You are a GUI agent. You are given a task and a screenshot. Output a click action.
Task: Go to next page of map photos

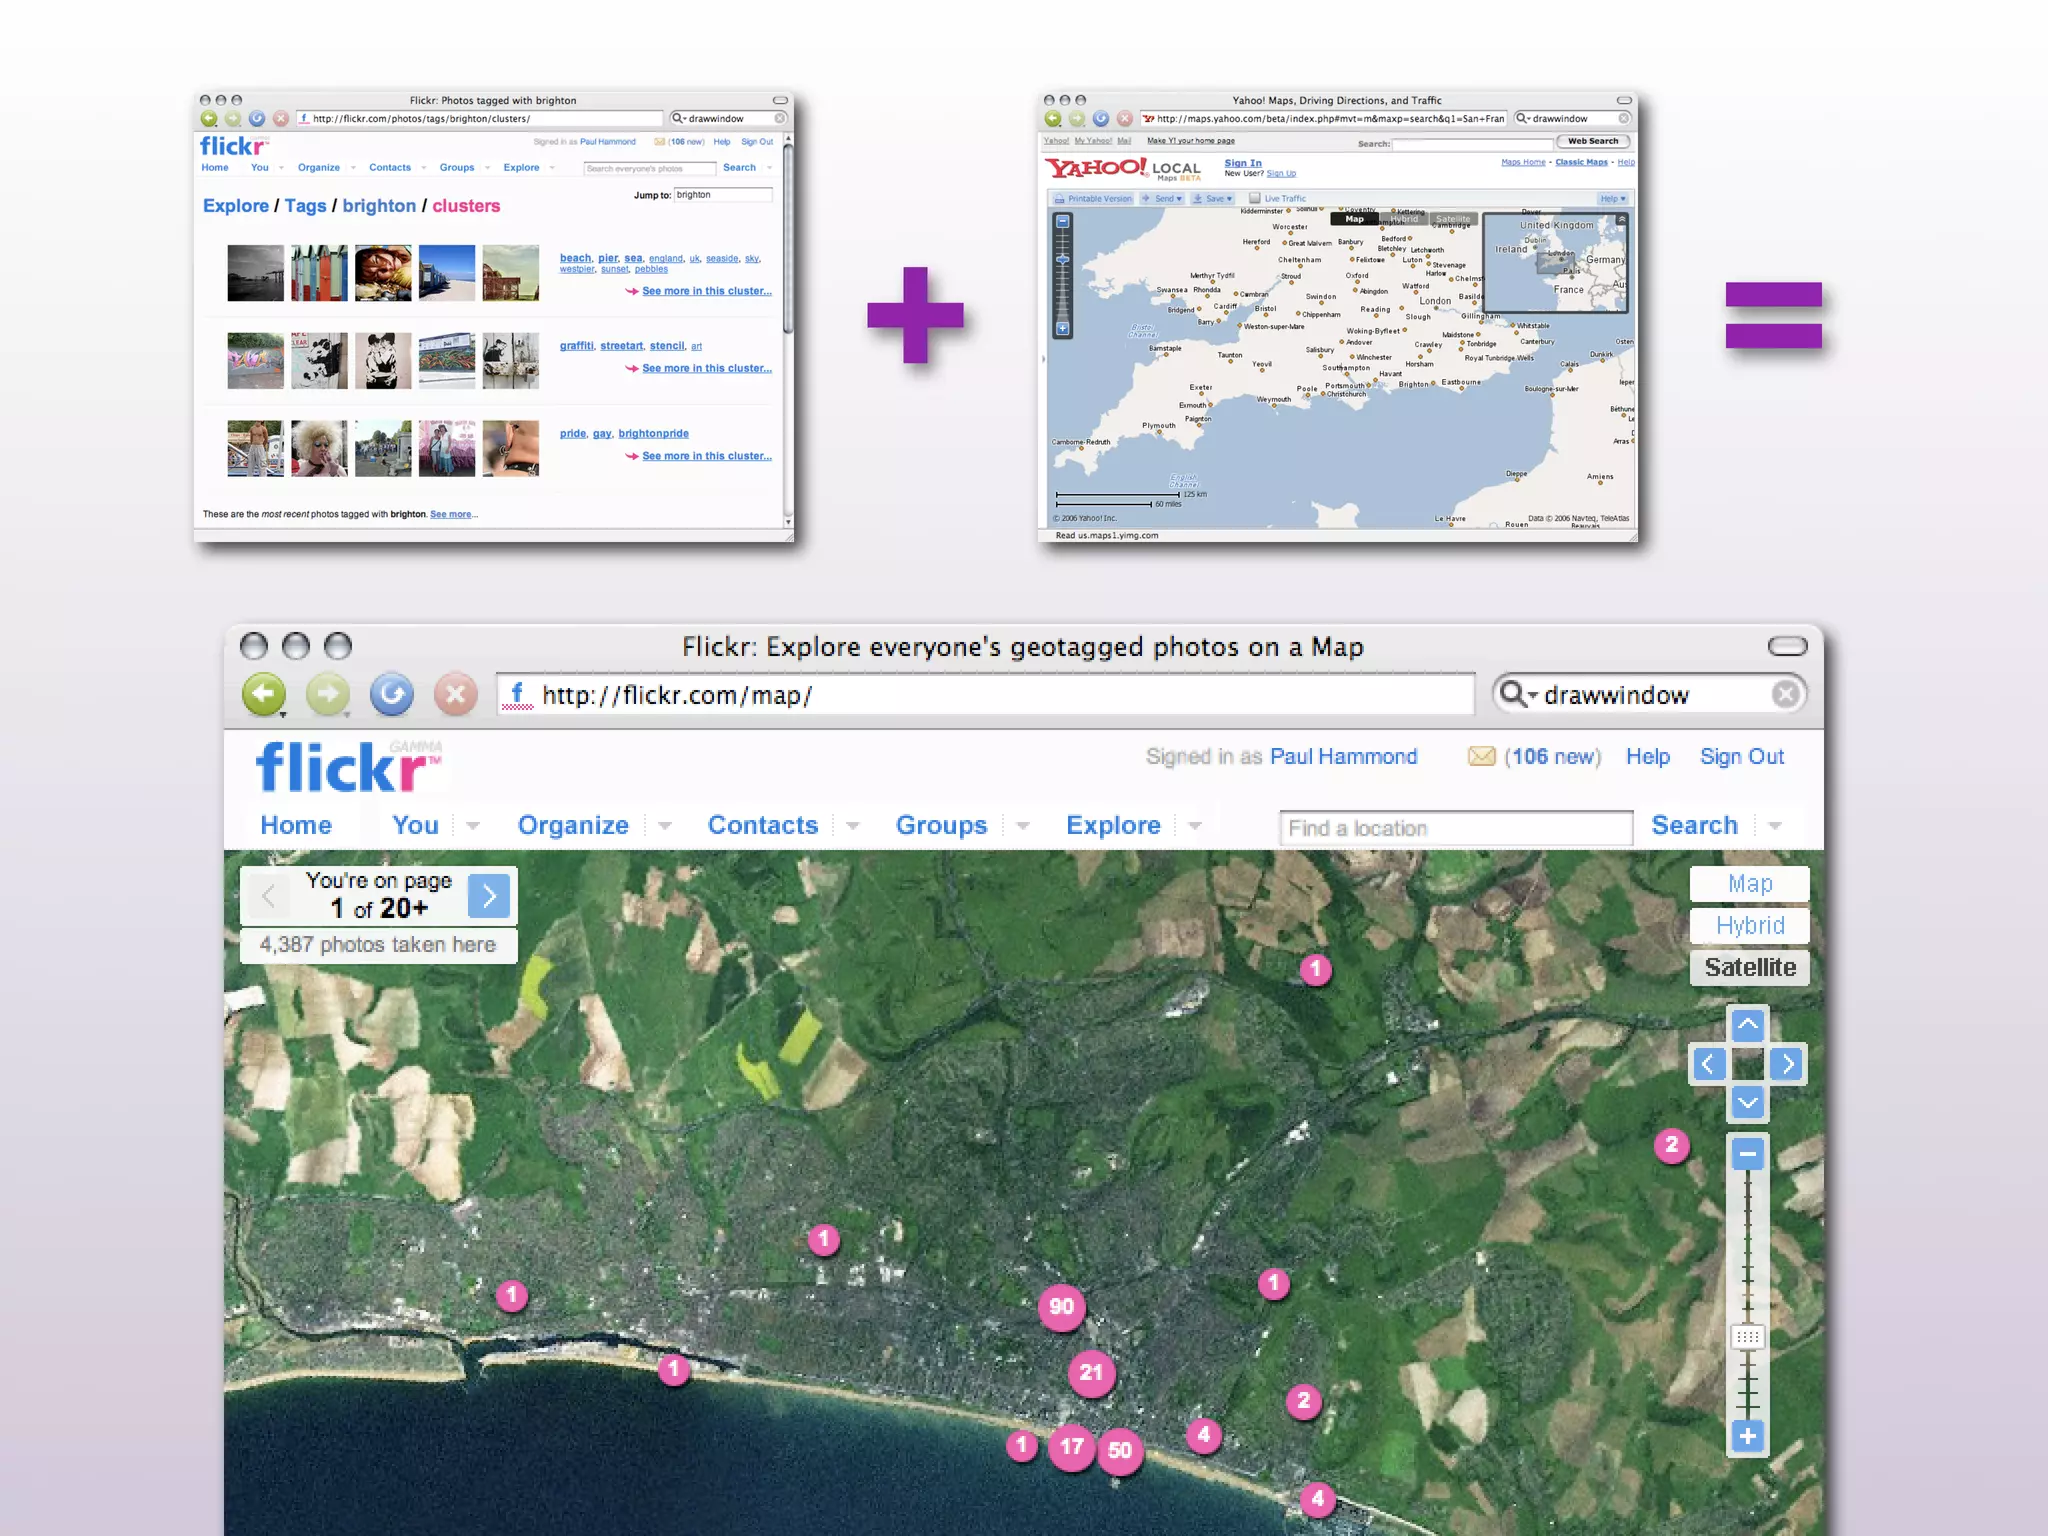(x=489, y=896)
